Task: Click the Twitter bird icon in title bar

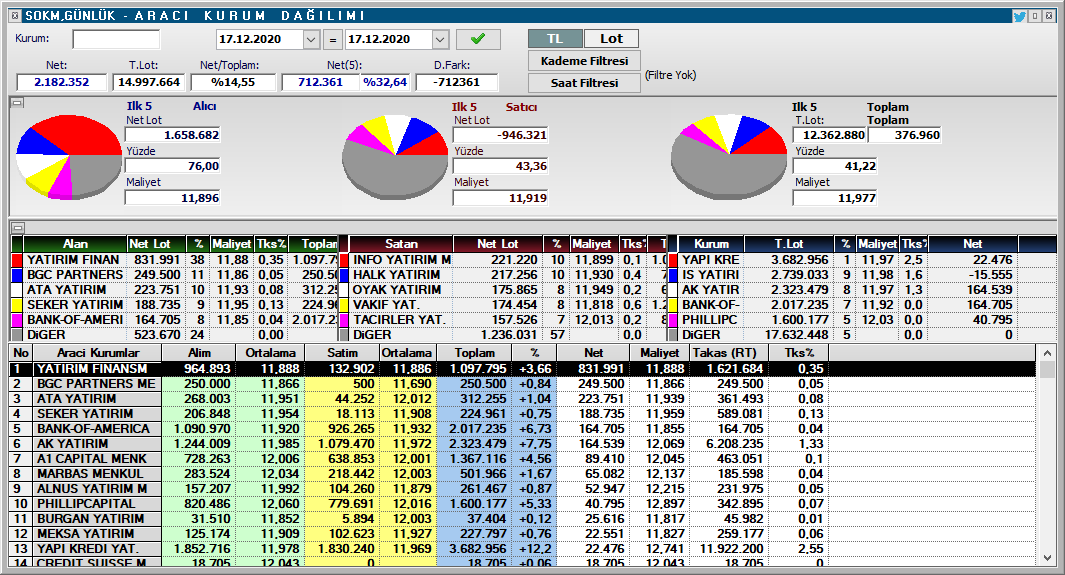Action: [1019, 16]
